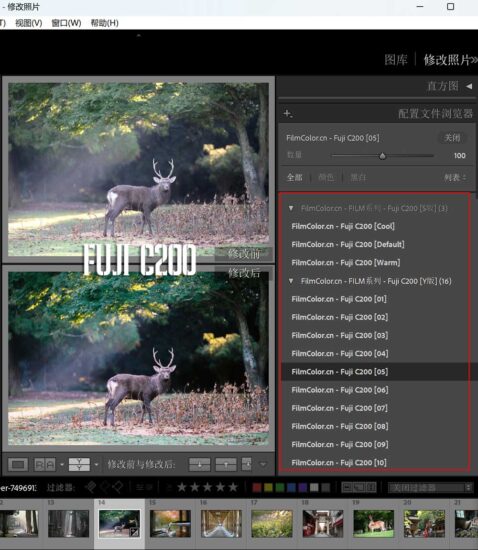The image size is (478, 550).
Task: Switch to loupe view mode in toolbar
Action: (18, 465)
